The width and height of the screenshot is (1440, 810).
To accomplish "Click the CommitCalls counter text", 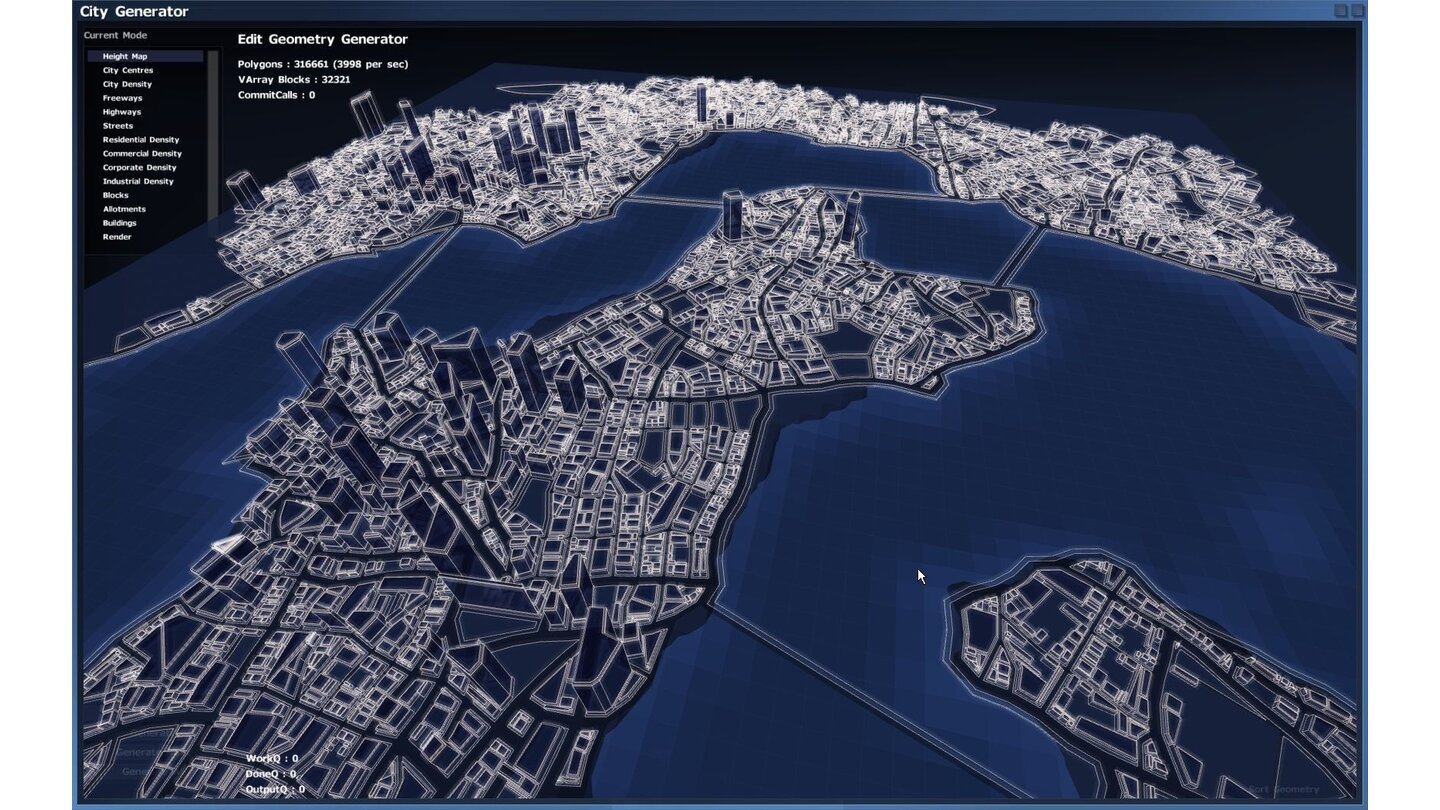I will tap(276, 95).
